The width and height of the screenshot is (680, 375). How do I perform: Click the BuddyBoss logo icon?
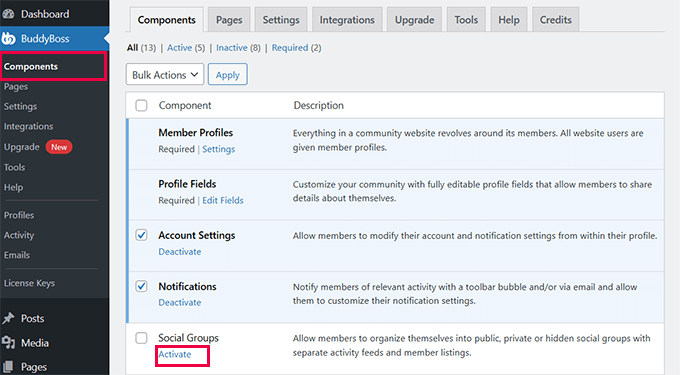click(x=8, y=39)
